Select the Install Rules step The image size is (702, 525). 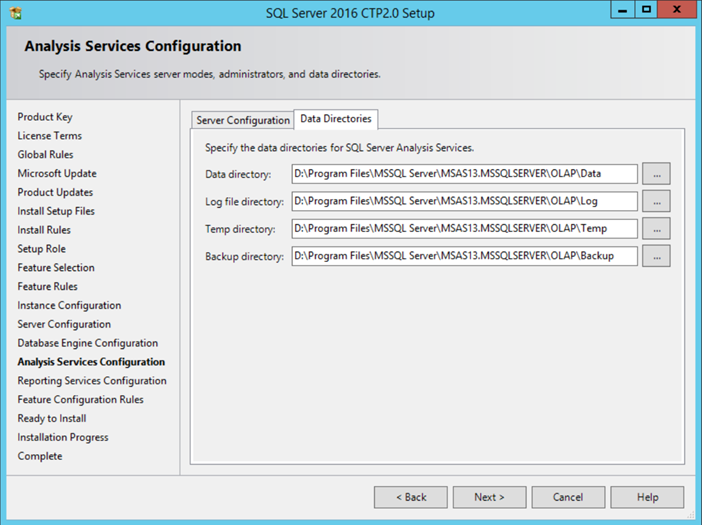click(x=44, y=230)
